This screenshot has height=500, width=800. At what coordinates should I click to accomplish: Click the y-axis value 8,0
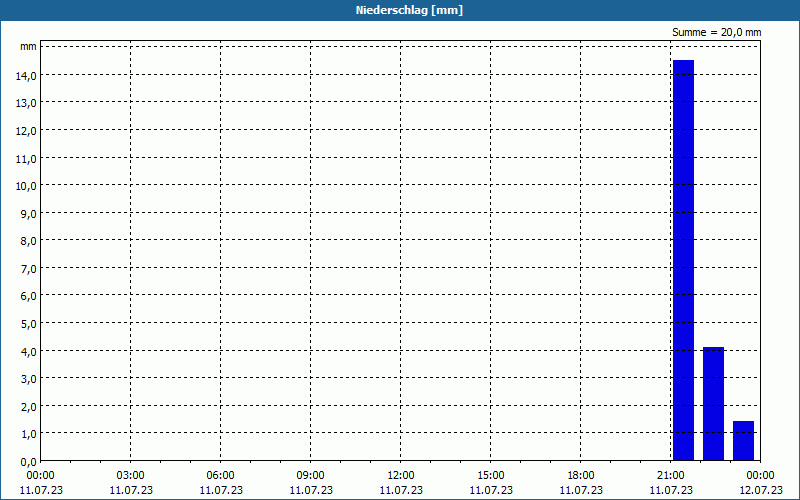point(29,241)
